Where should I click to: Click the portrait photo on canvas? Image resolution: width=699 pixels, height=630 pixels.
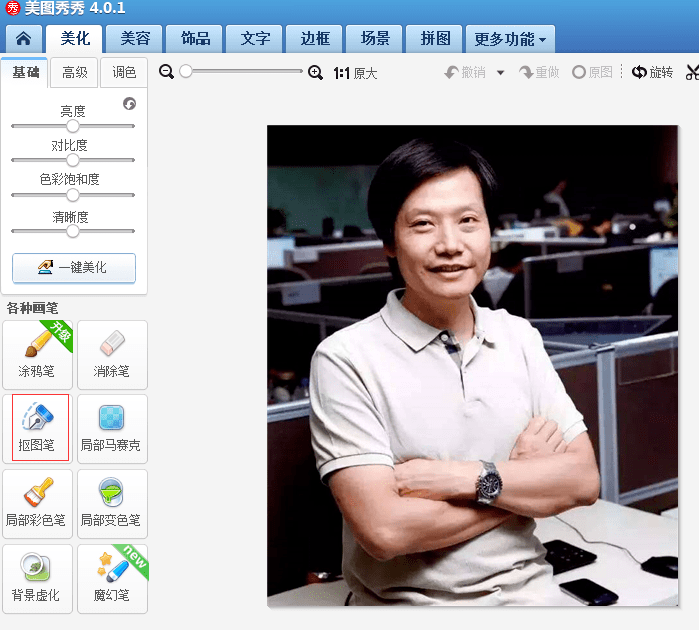coord(473,366)
